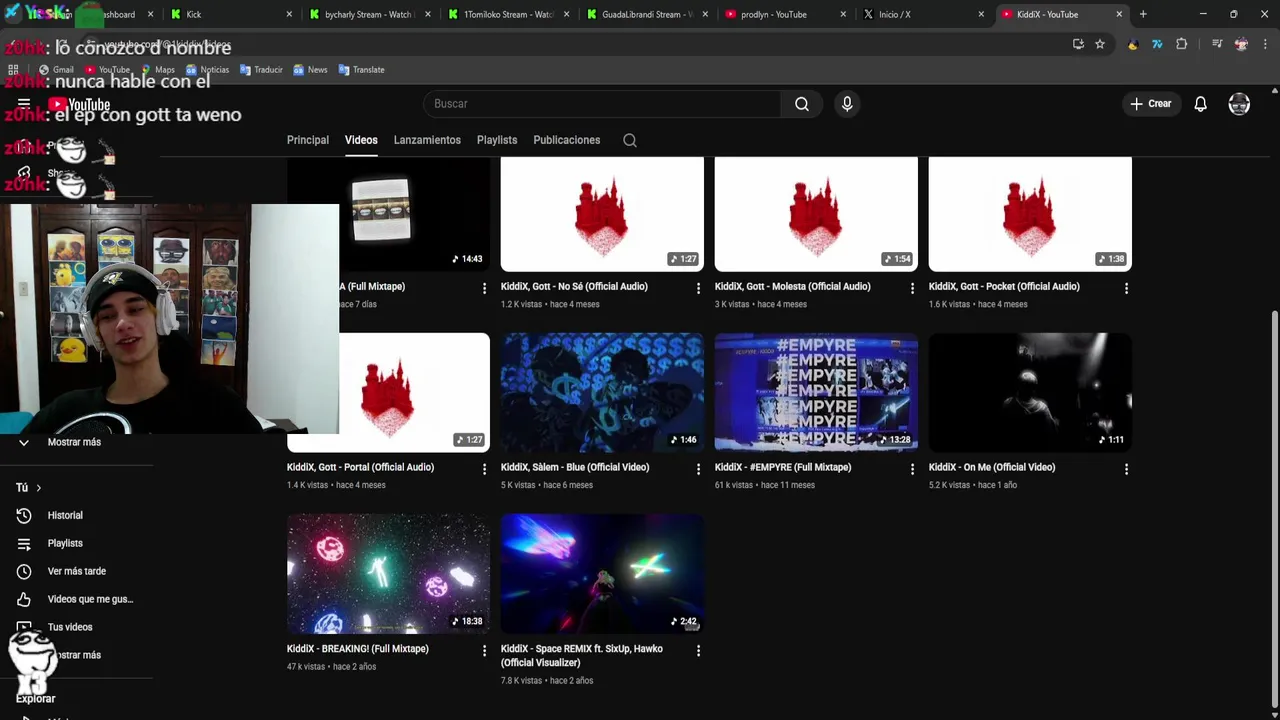The height and width of the screenshot is (720, 1280).
Task: Open a new browser tab
Action: point(1143,14)
